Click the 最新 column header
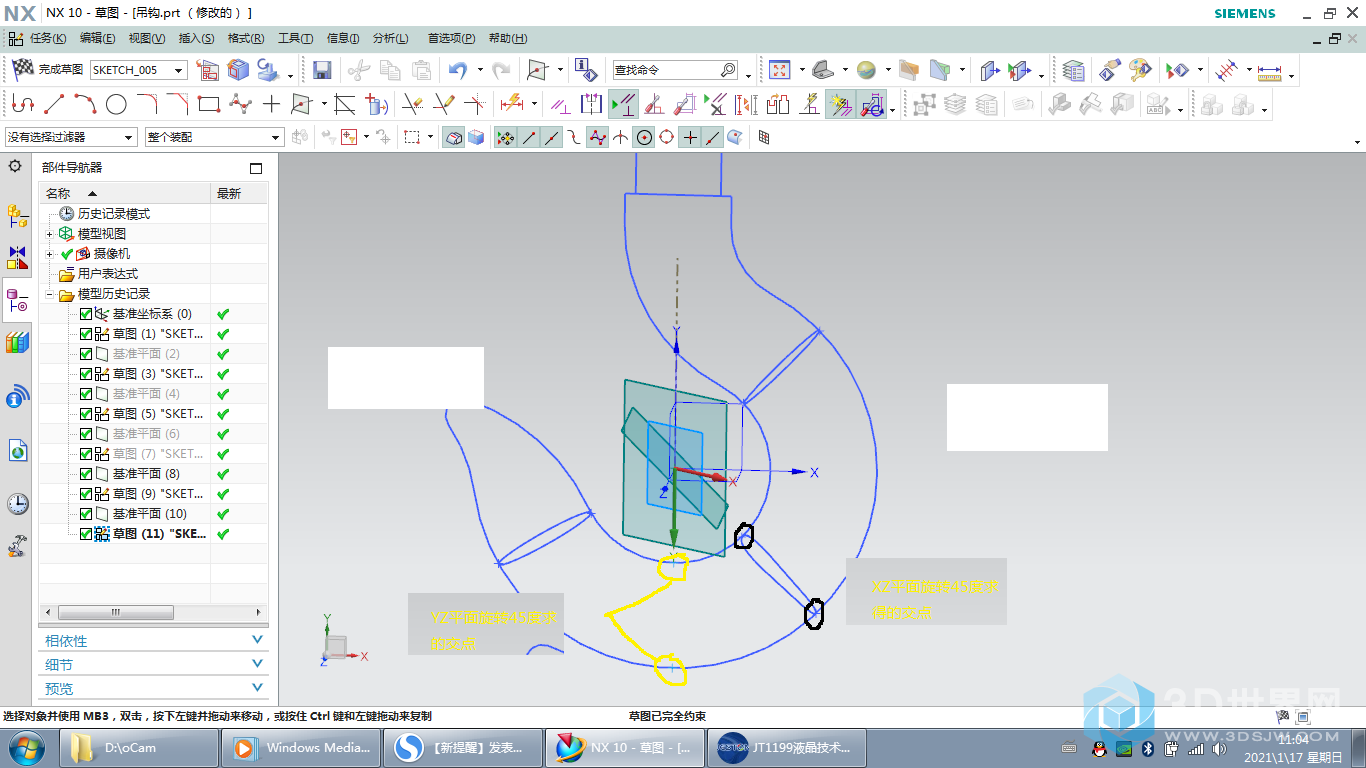Screen dimensions: 1366x768 click(239, 193)
